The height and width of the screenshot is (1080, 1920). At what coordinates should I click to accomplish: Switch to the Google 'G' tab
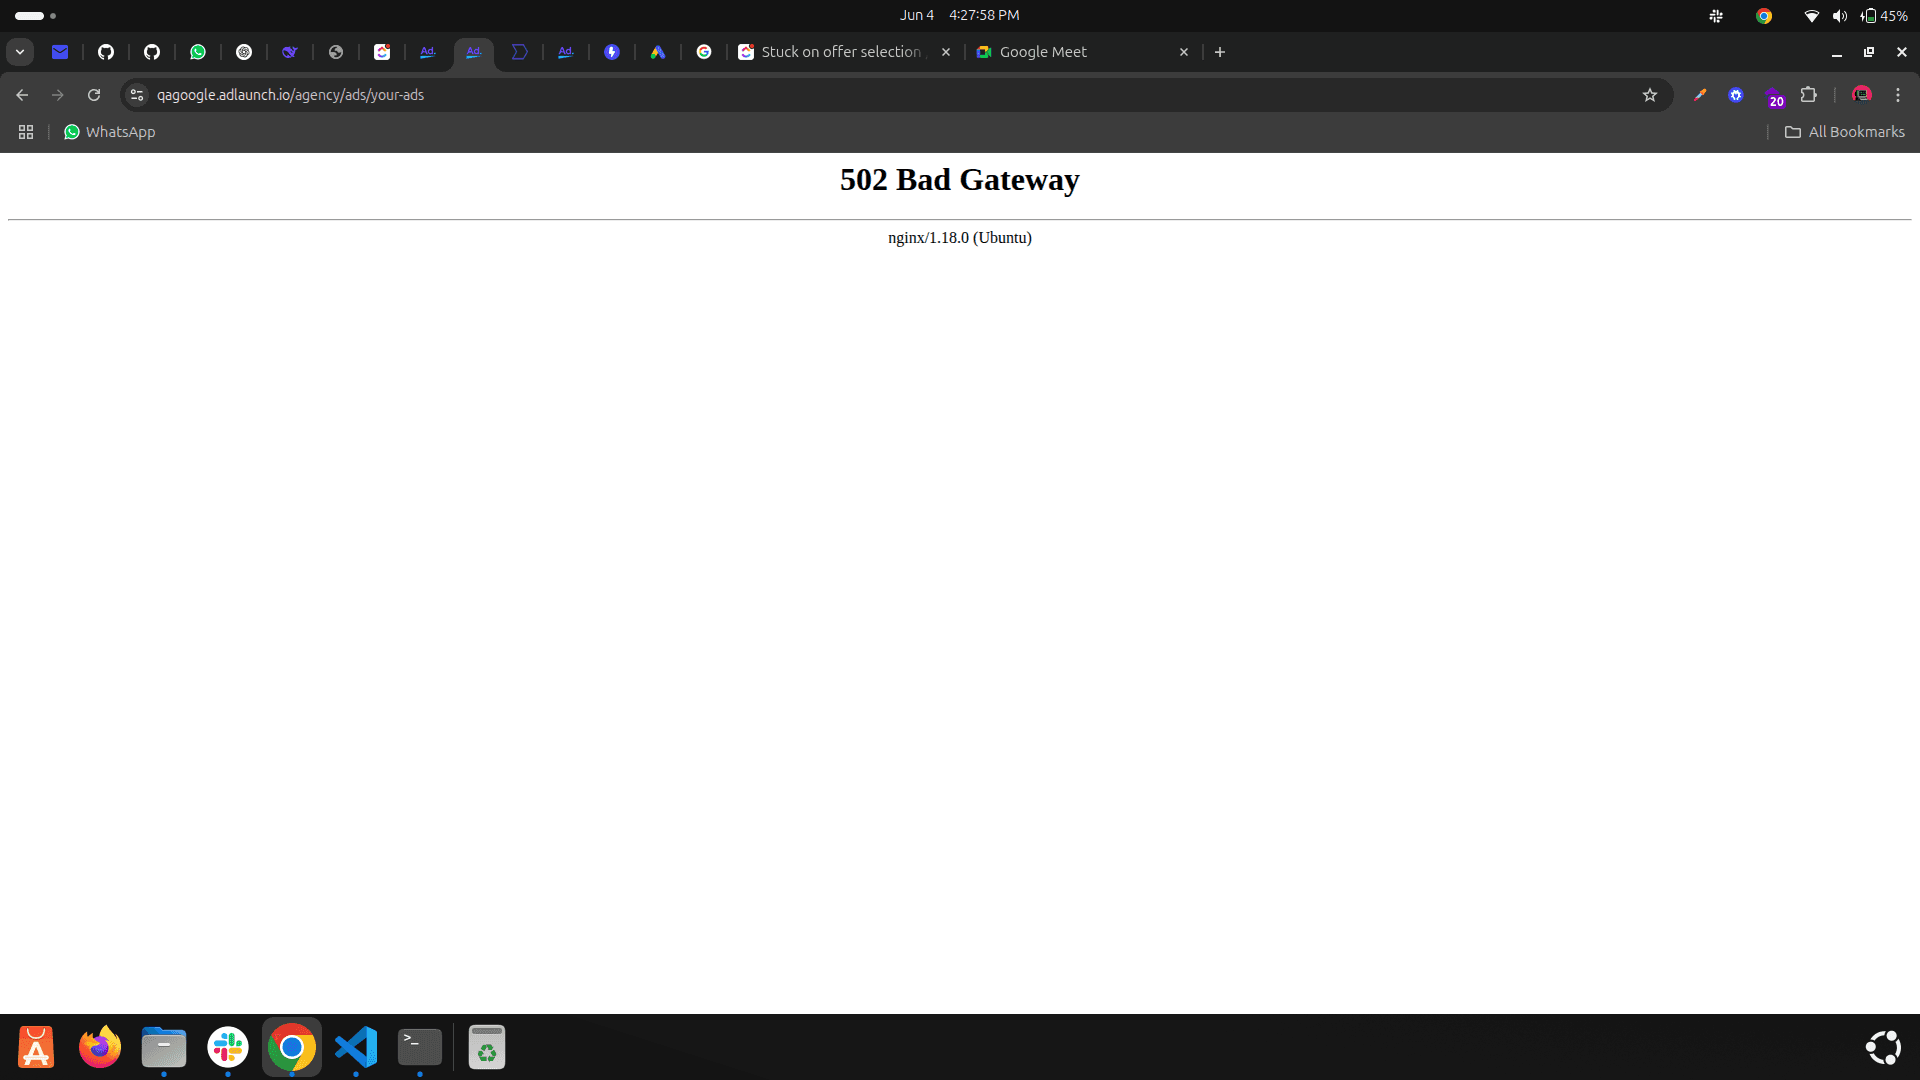click(x=704, y=52)
